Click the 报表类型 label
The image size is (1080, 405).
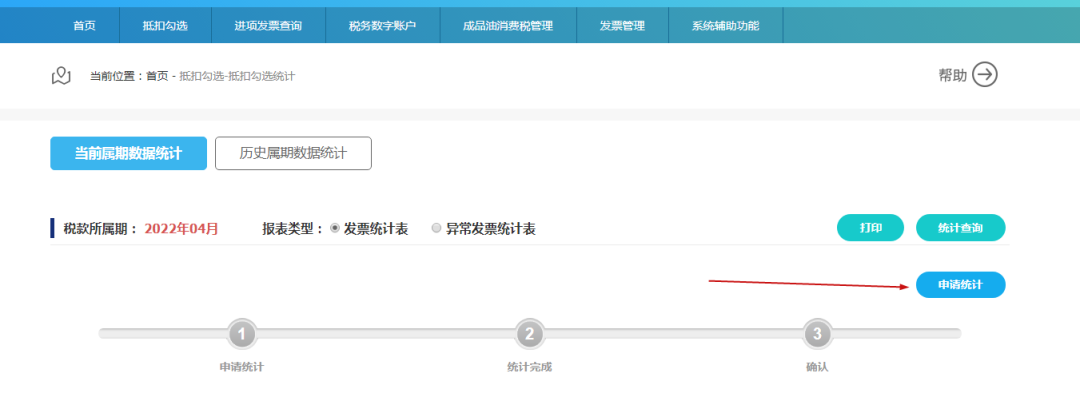293,229
